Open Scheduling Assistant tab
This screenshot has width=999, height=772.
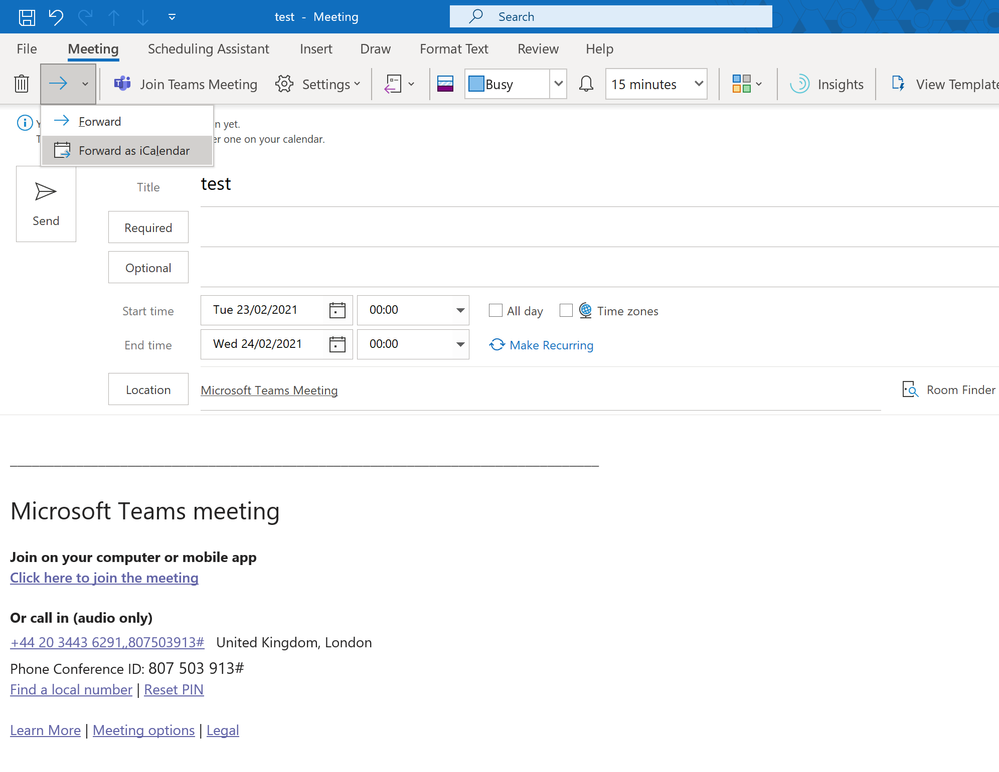pyautogui.click(x=208, y=49)
